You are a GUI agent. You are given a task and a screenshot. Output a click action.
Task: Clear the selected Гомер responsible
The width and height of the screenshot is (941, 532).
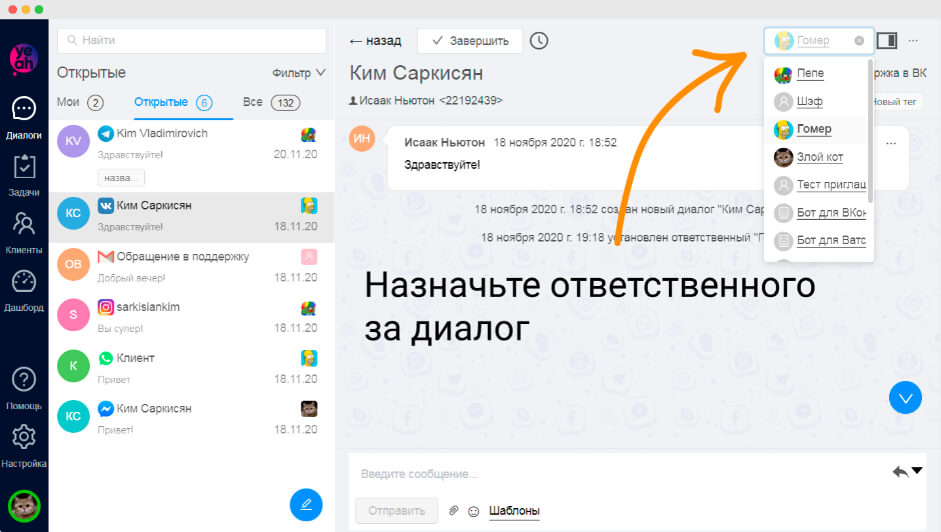[859, 41]
